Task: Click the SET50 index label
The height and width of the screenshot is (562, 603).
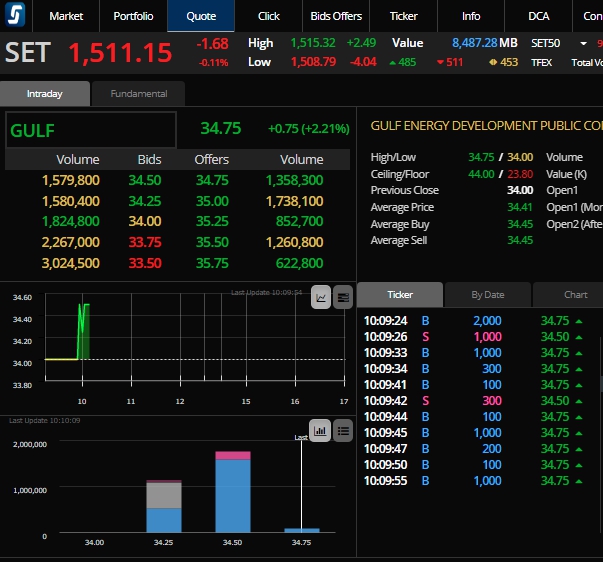Action: pos(545,43)
